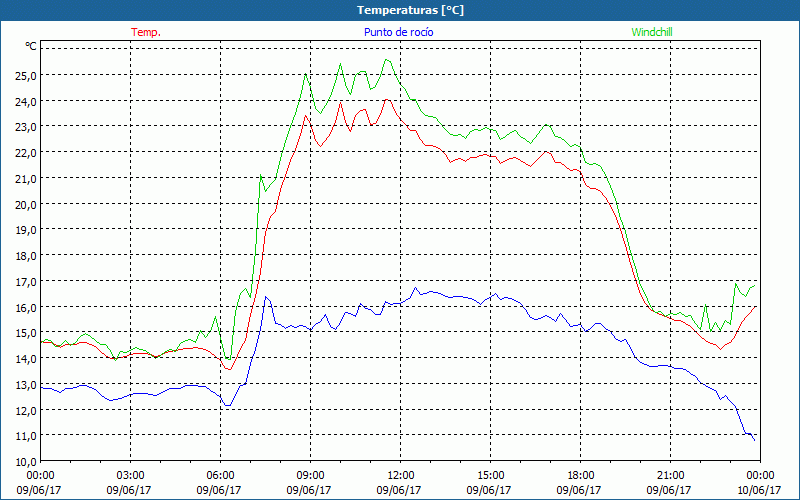Click the 12,0 y-axis value
This screenshot has height=500, width=800.
[x=26, y=410]
